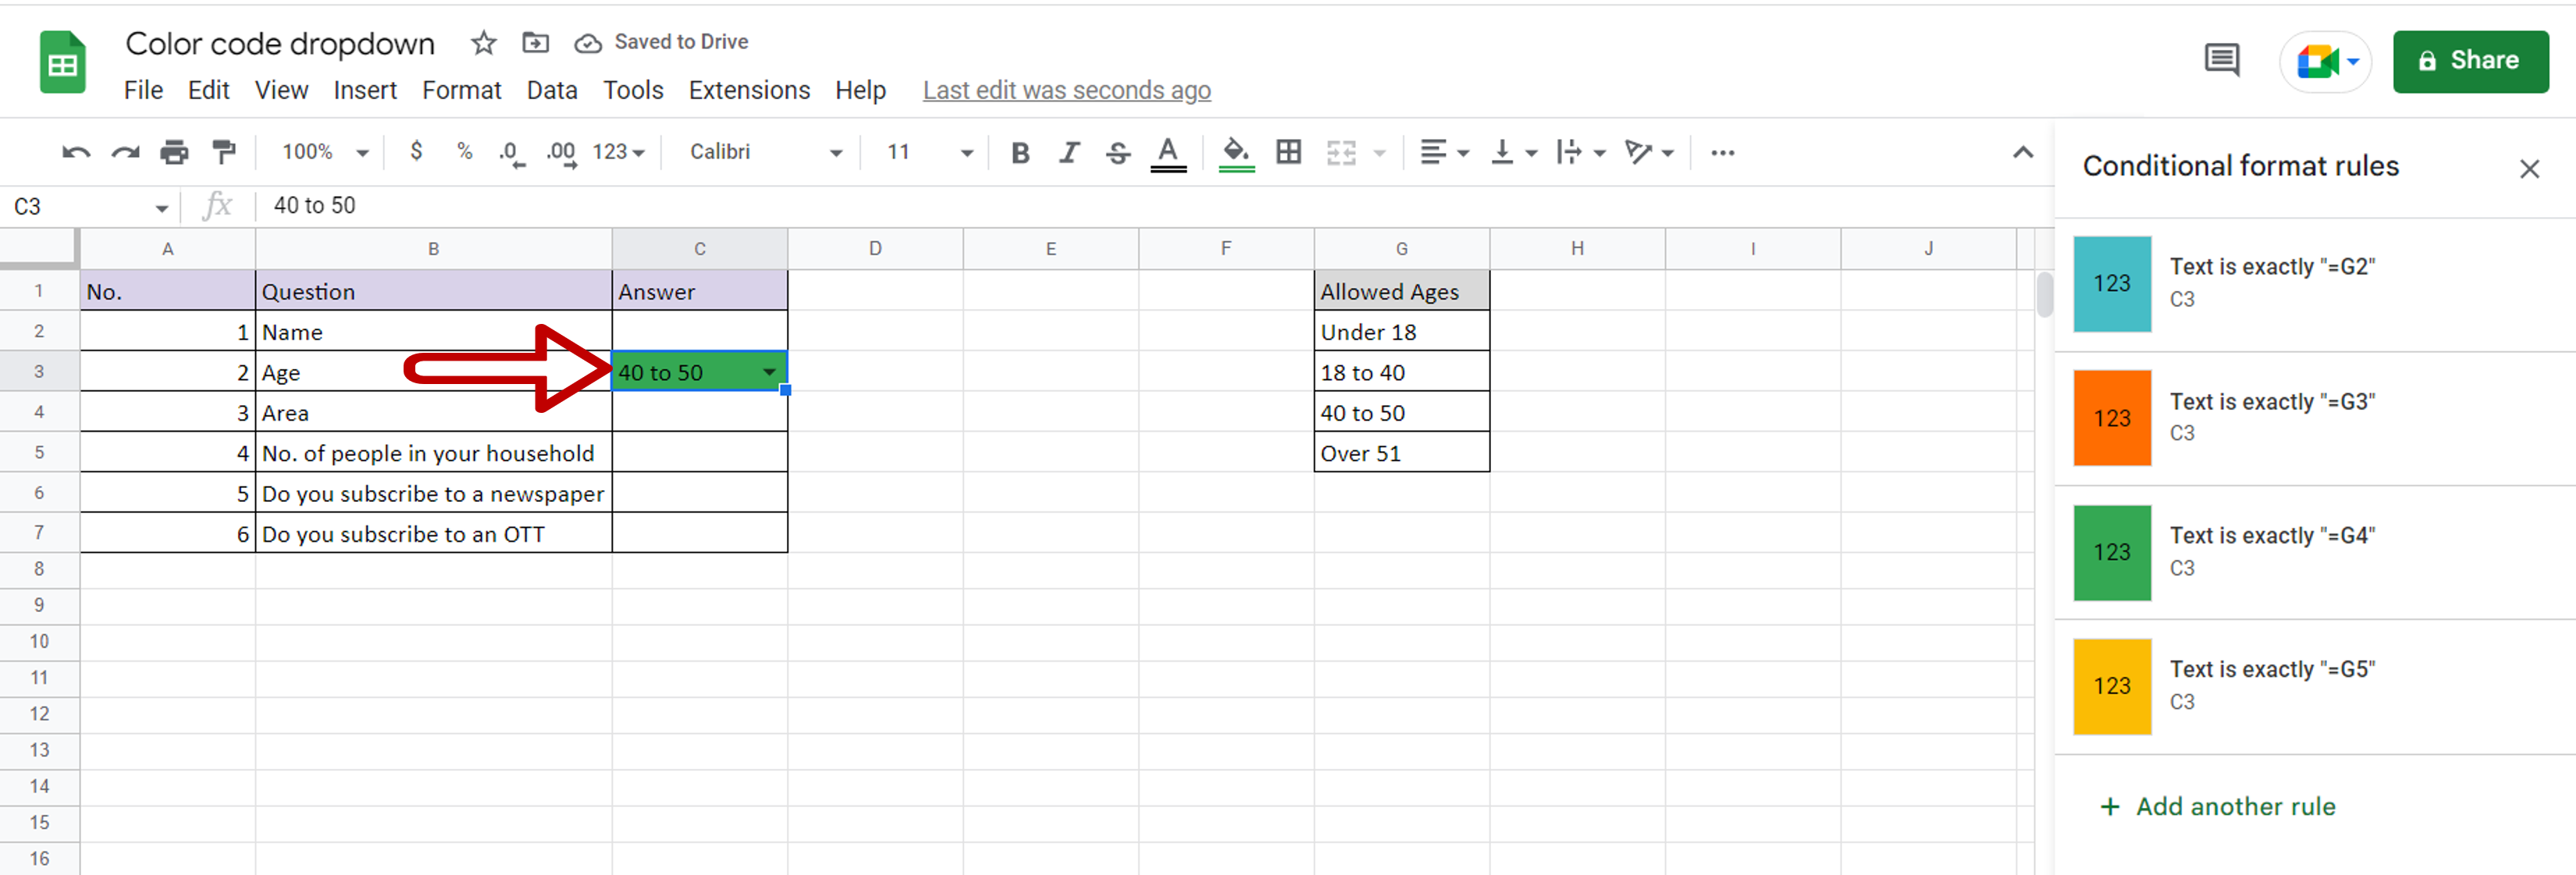Image resolution: width=2576 pixels, height=875 pixels.
Task: Toggle italic formatting on cell C3
Action: tap(1068, 152)
